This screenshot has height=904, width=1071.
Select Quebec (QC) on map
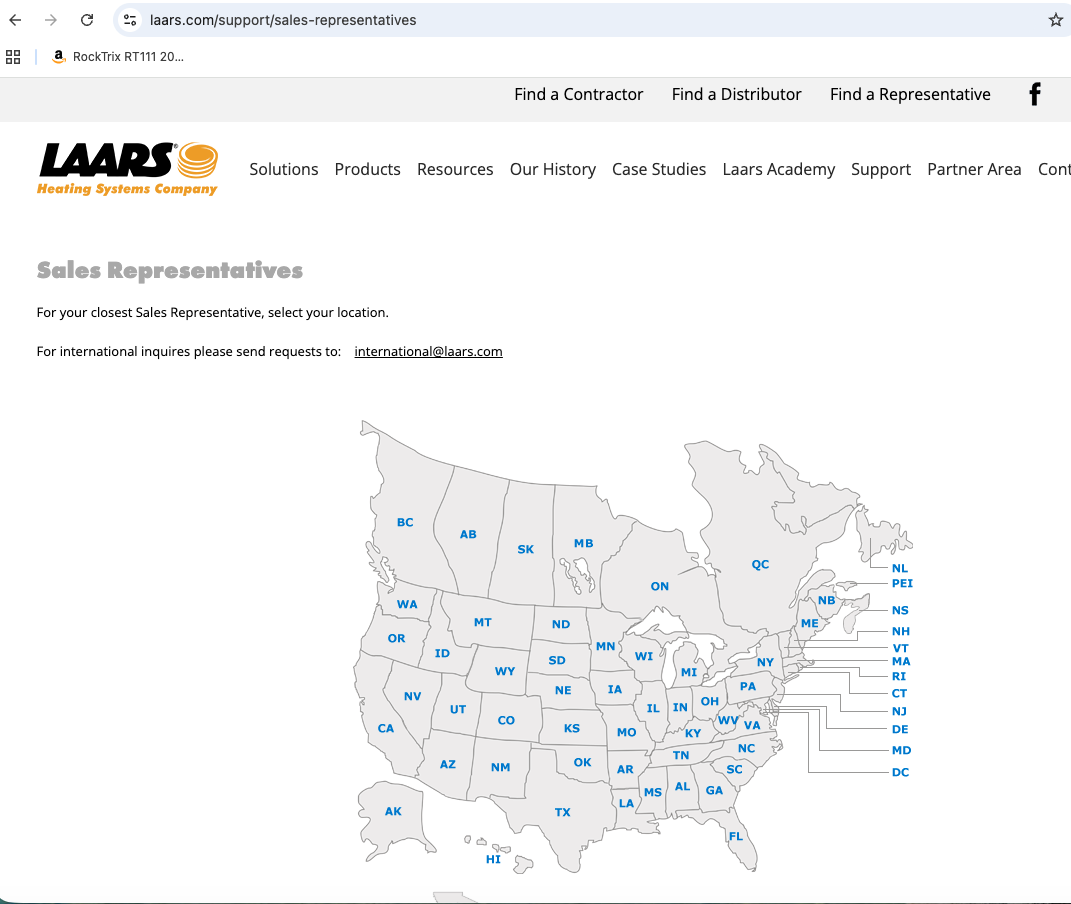(760, 565)
